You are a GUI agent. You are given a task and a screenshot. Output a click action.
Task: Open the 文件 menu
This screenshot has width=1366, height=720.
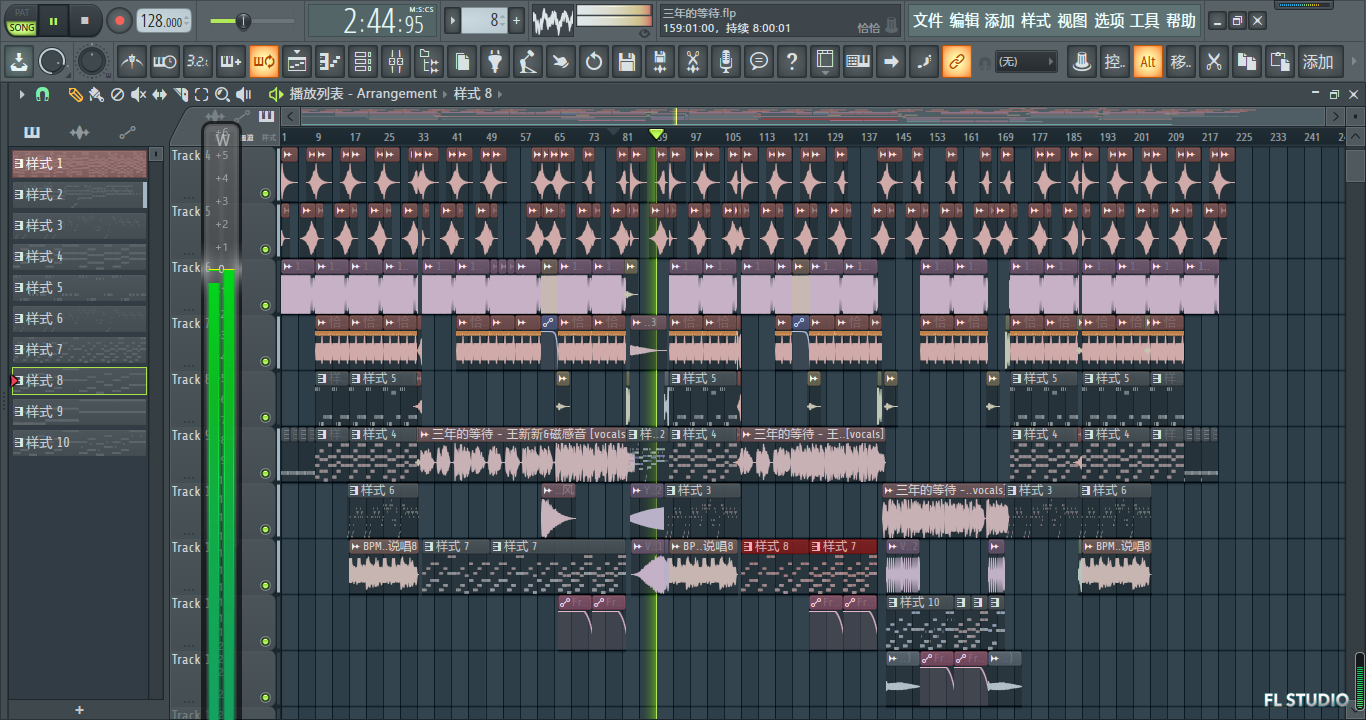click(x=928, y=21)
